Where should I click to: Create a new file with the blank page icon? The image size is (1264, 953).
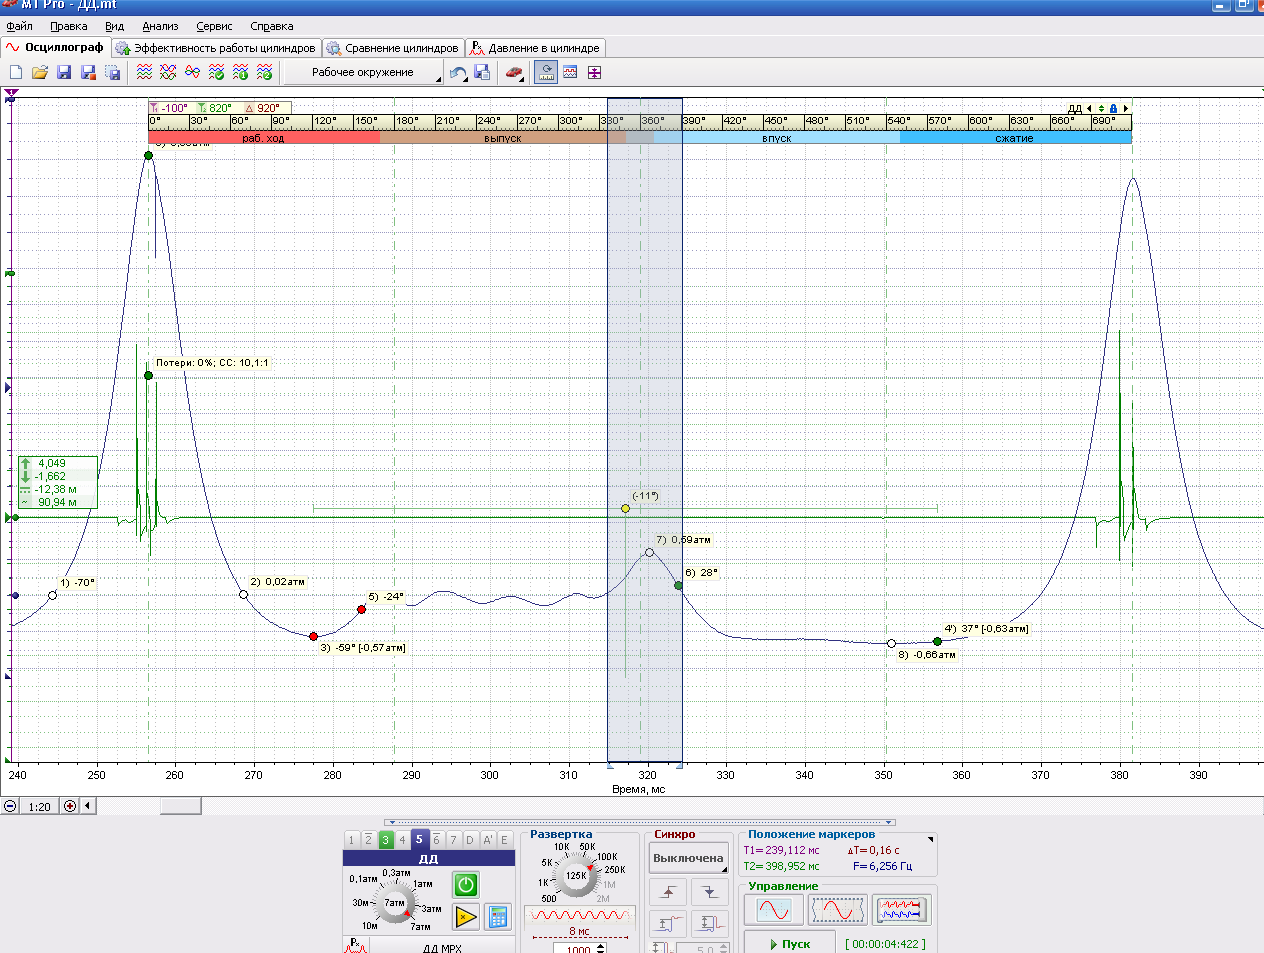point(16,72)
